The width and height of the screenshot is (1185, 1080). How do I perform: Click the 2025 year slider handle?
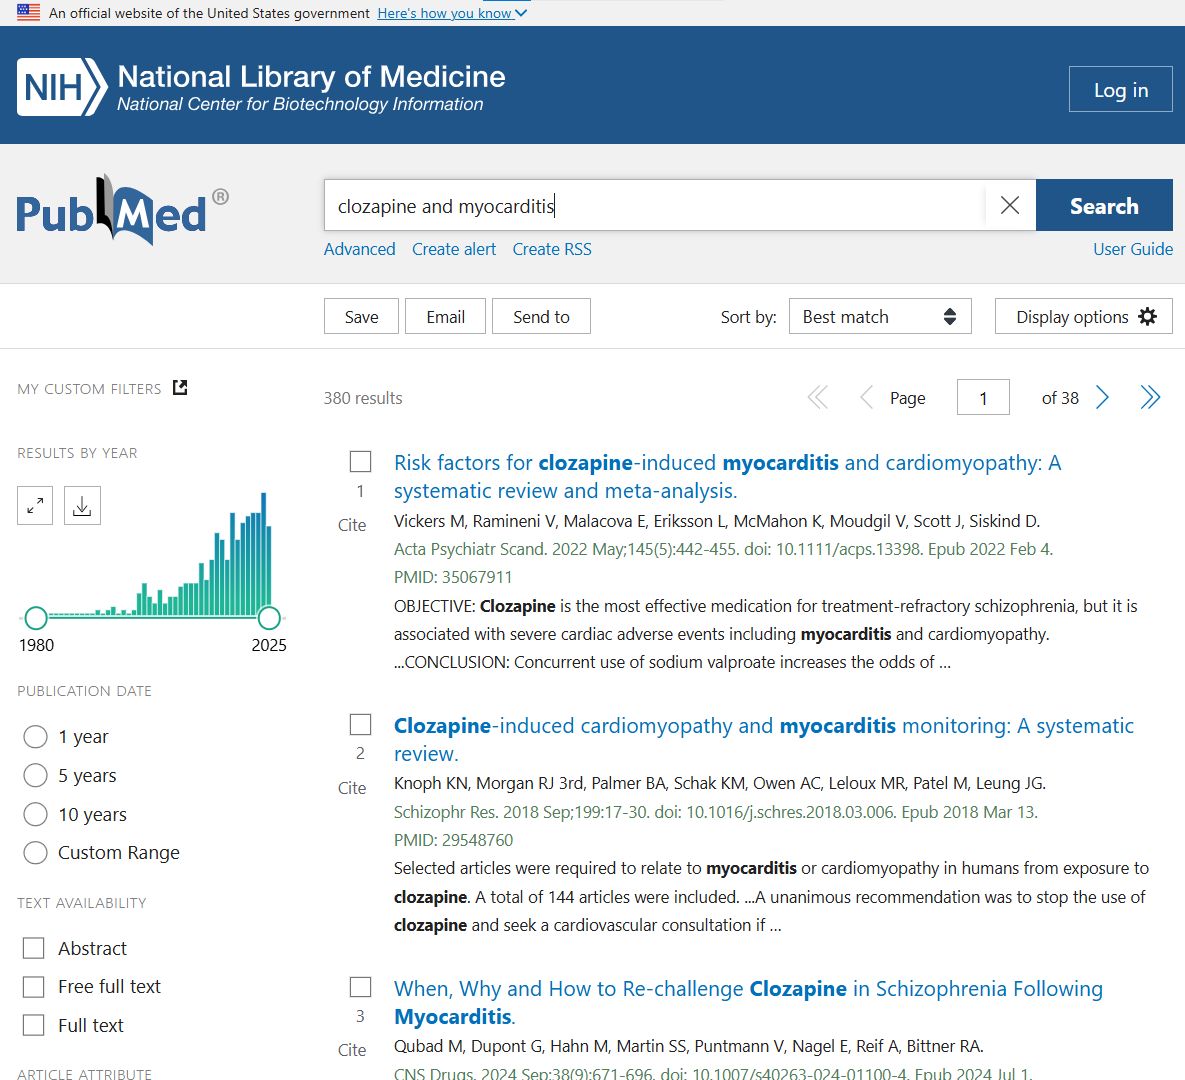[x=269, y=617]
